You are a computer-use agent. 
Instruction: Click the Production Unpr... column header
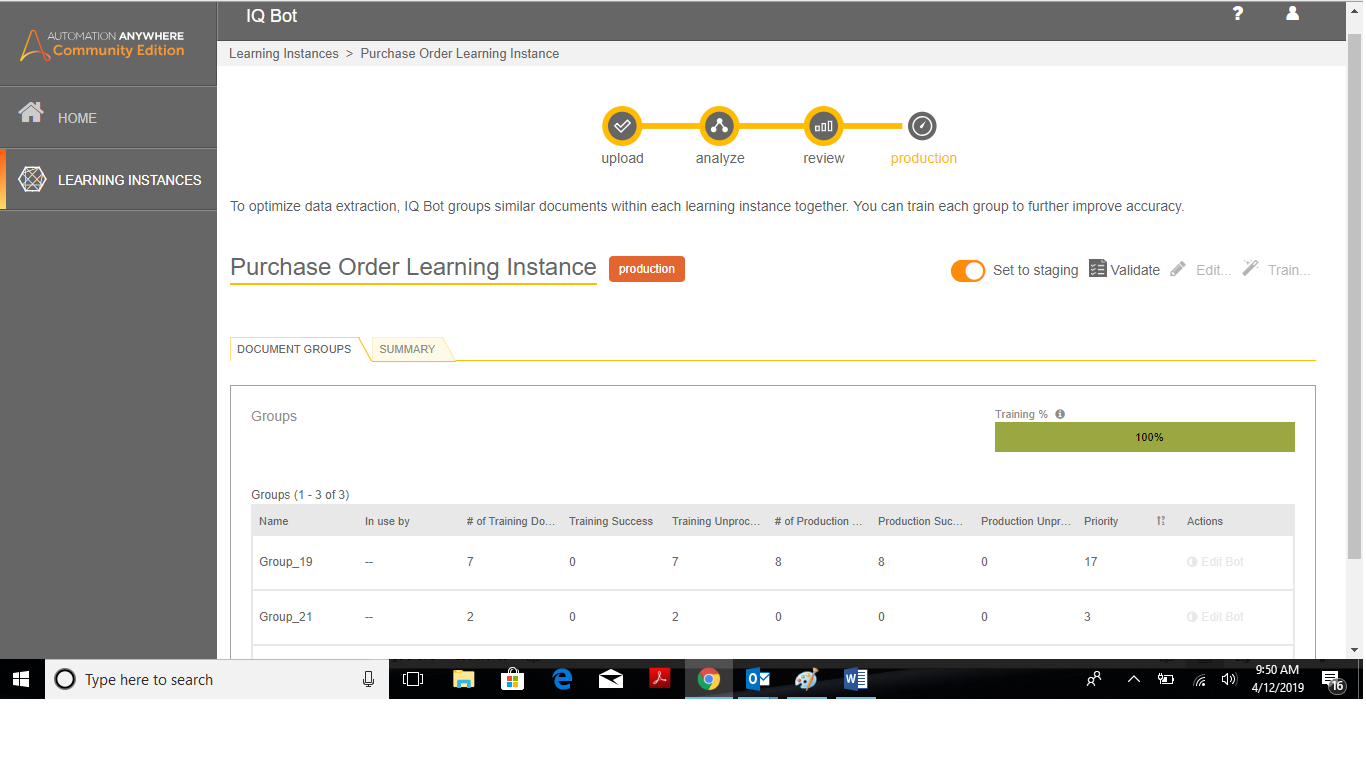point(1024,521)
